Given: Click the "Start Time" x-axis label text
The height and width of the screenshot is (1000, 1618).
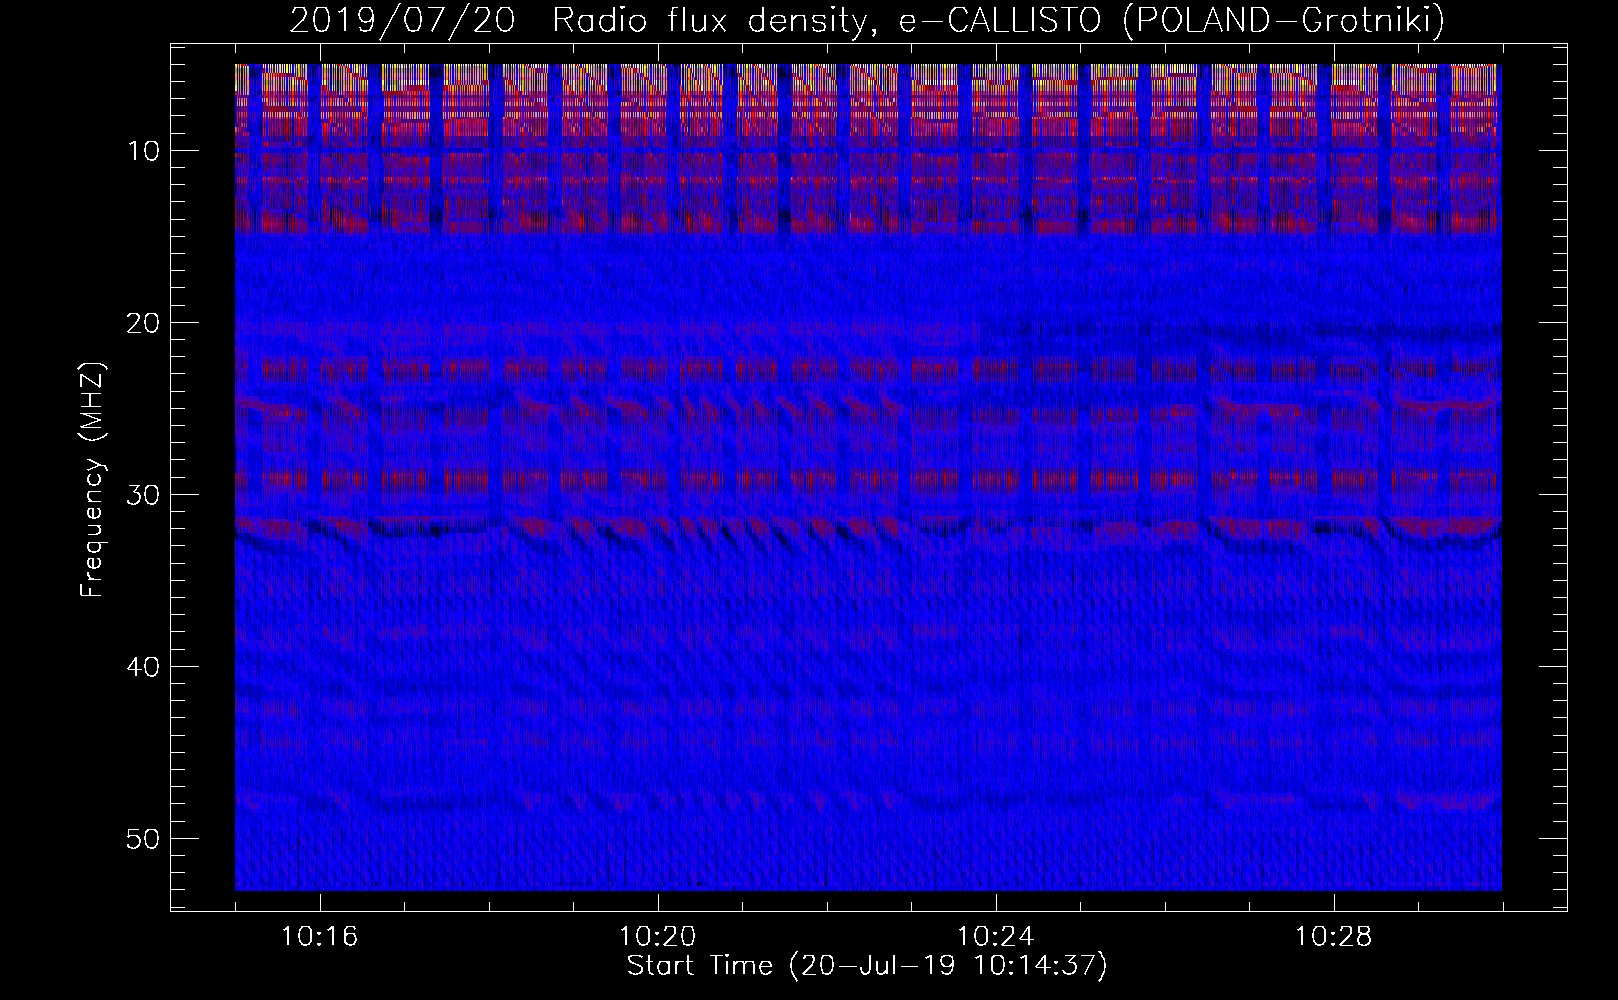Looking at the screenshot, I should [x=700, y=966].
